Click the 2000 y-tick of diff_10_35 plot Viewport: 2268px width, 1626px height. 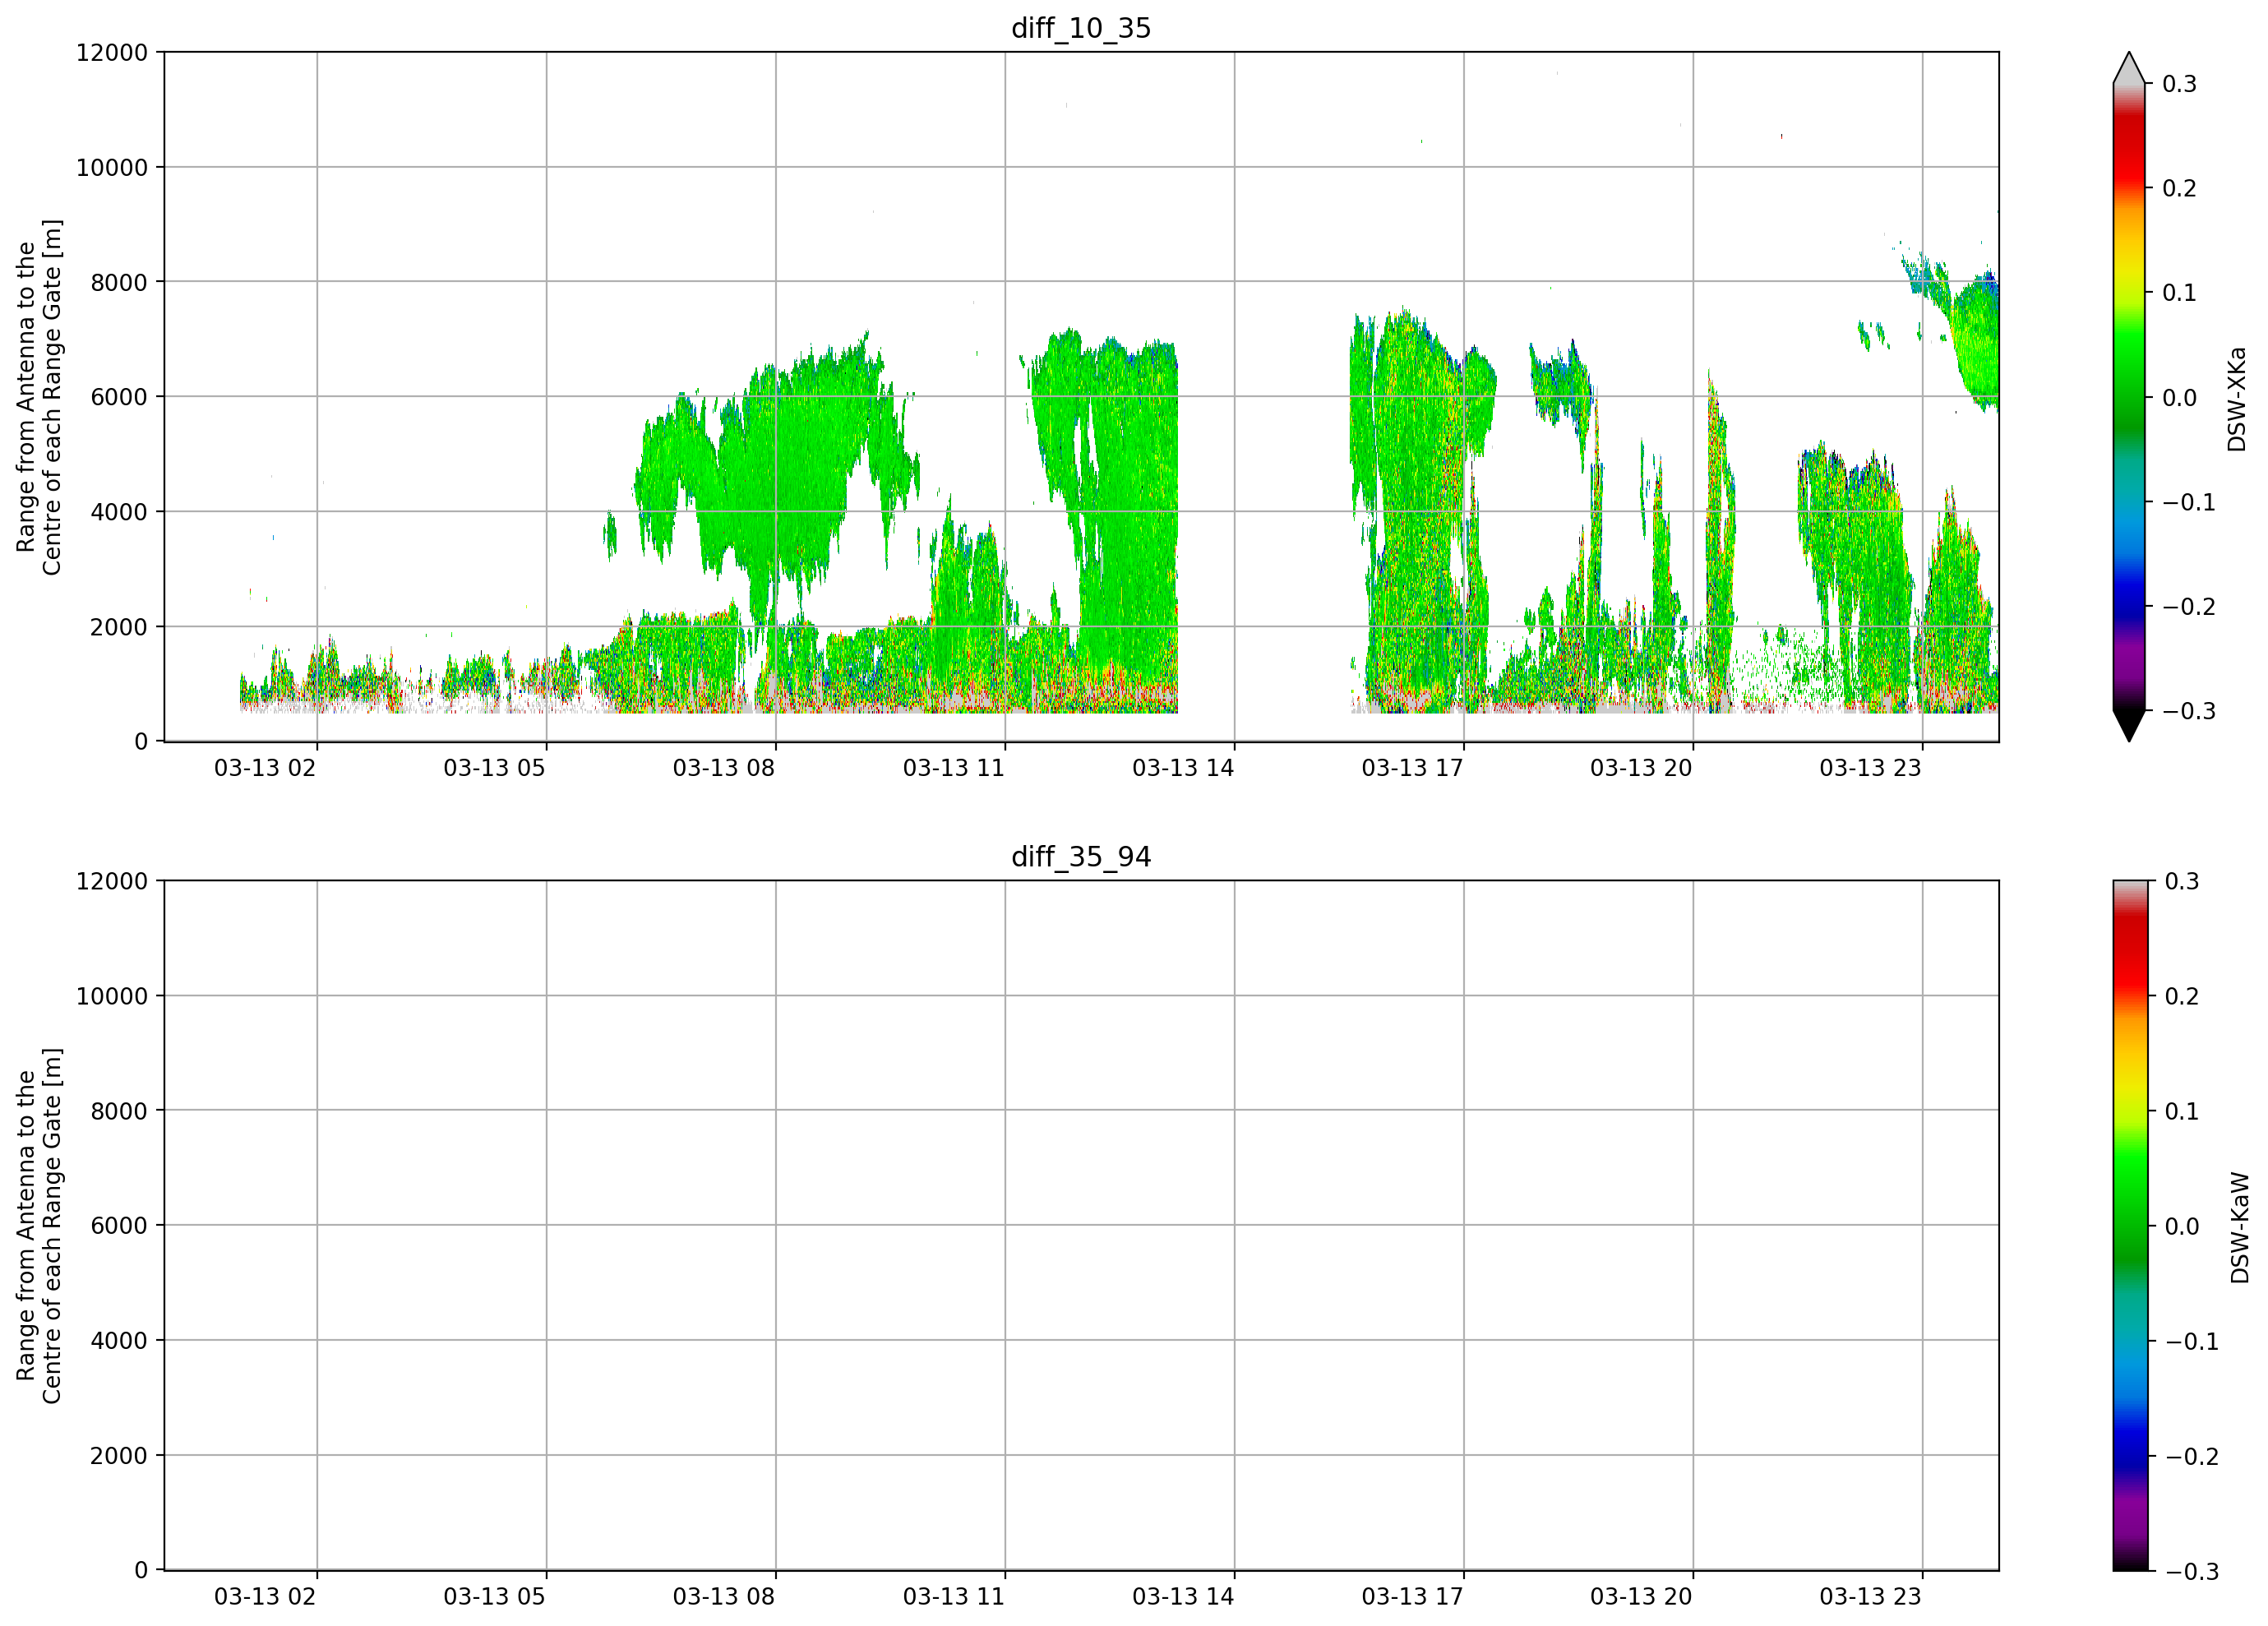coord(119,627)
